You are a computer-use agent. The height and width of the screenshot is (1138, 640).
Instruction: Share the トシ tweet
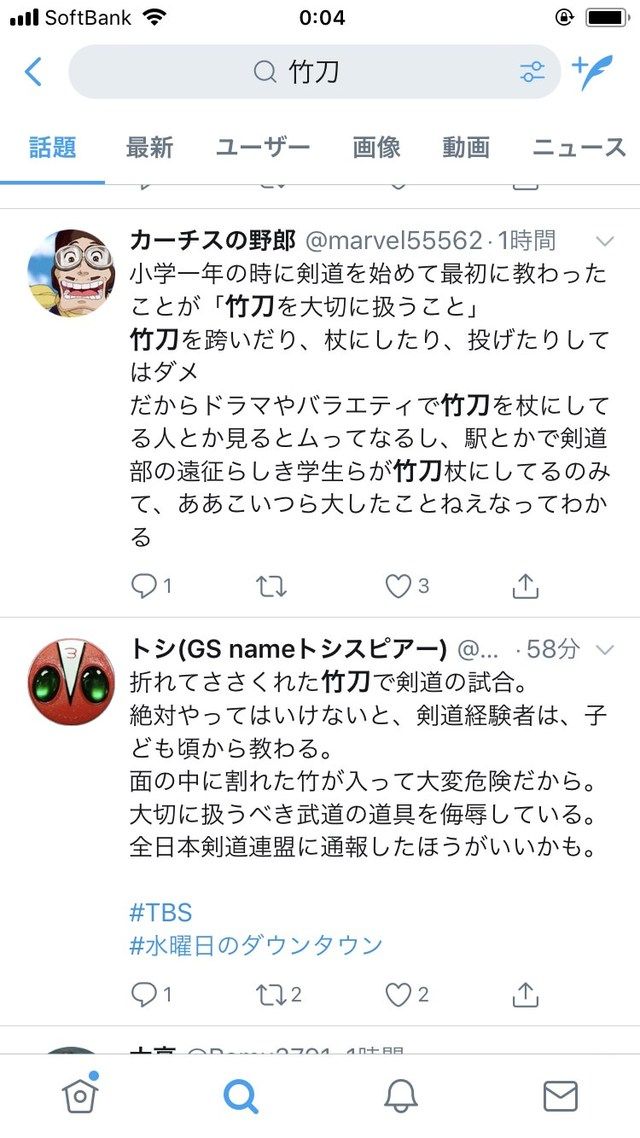(525, 994)
